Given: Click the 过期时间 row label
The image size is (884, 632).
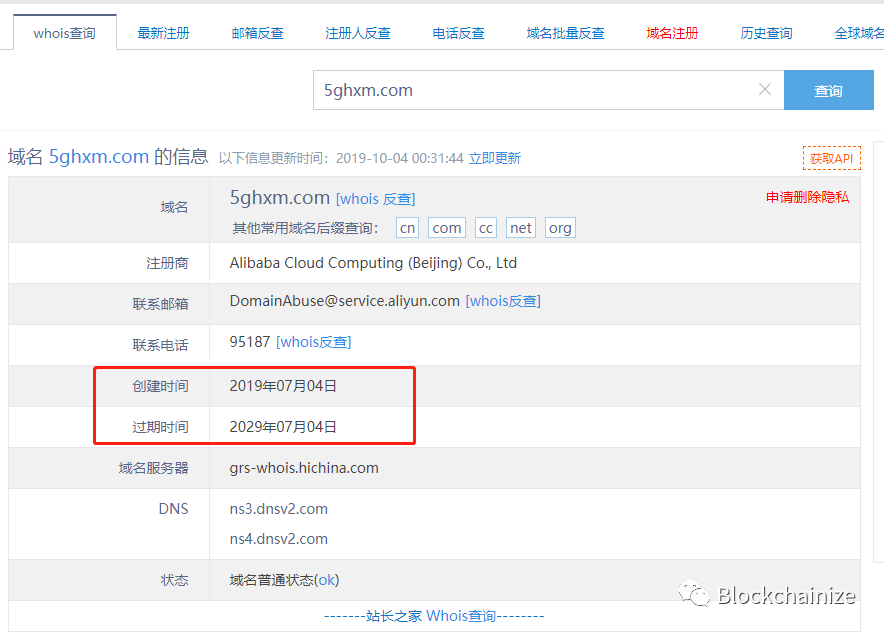Looking at the screenshot, I should click(160, 427).
